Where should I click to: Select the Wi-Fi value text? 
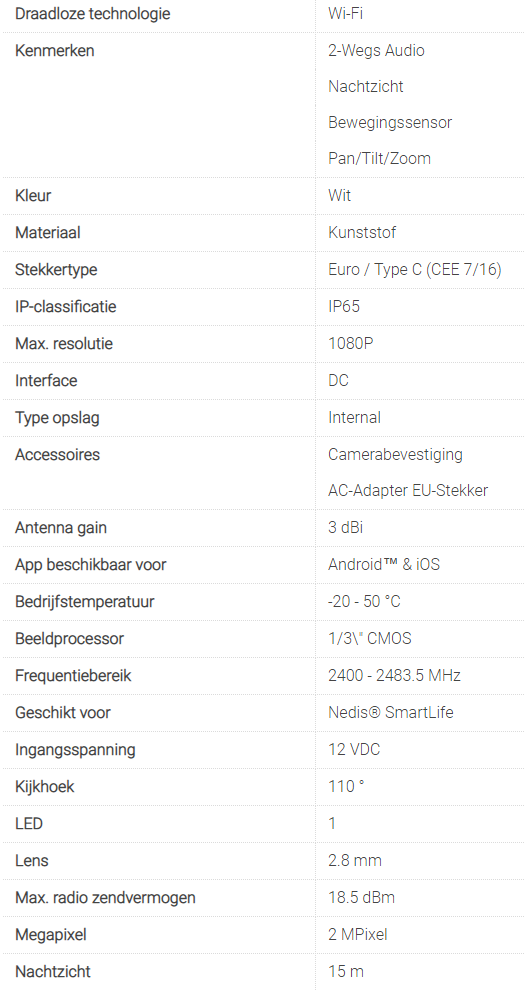[346, 13]
